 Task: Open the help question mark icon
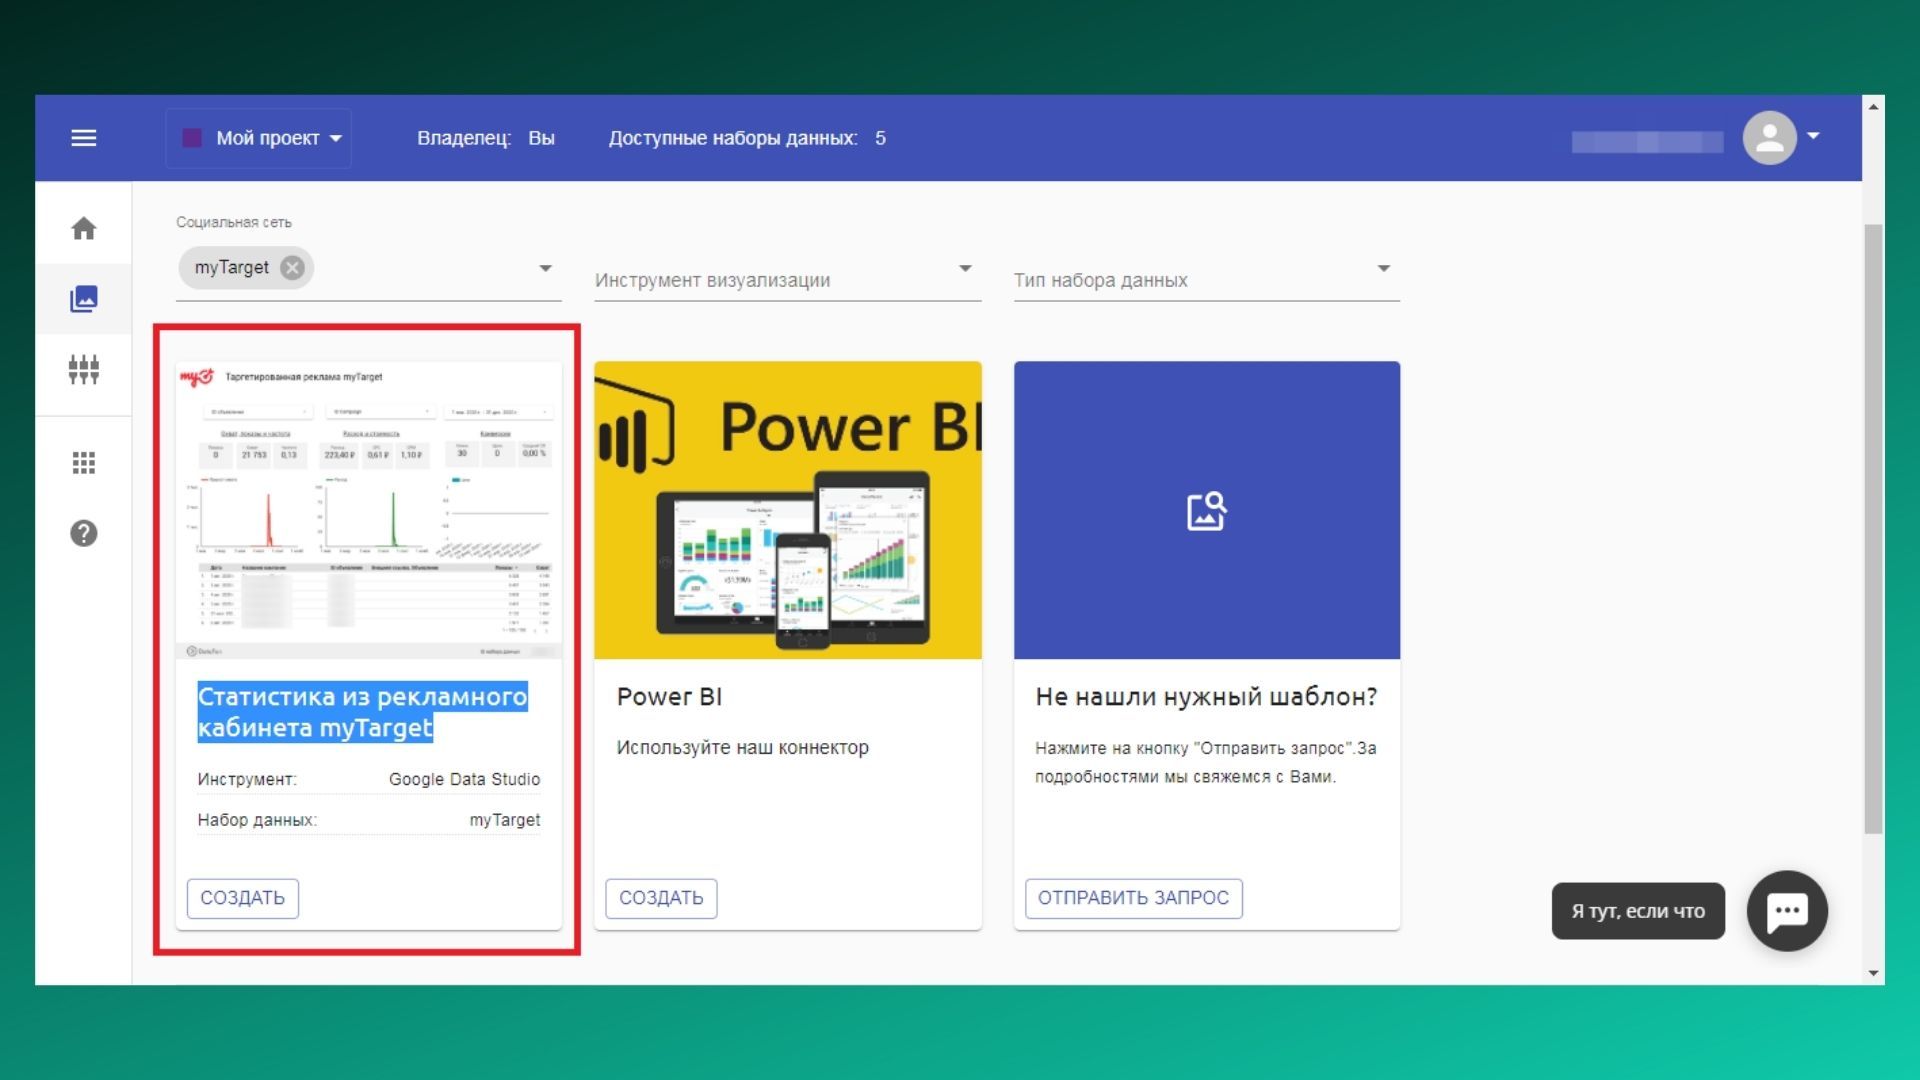pos(84,533)
